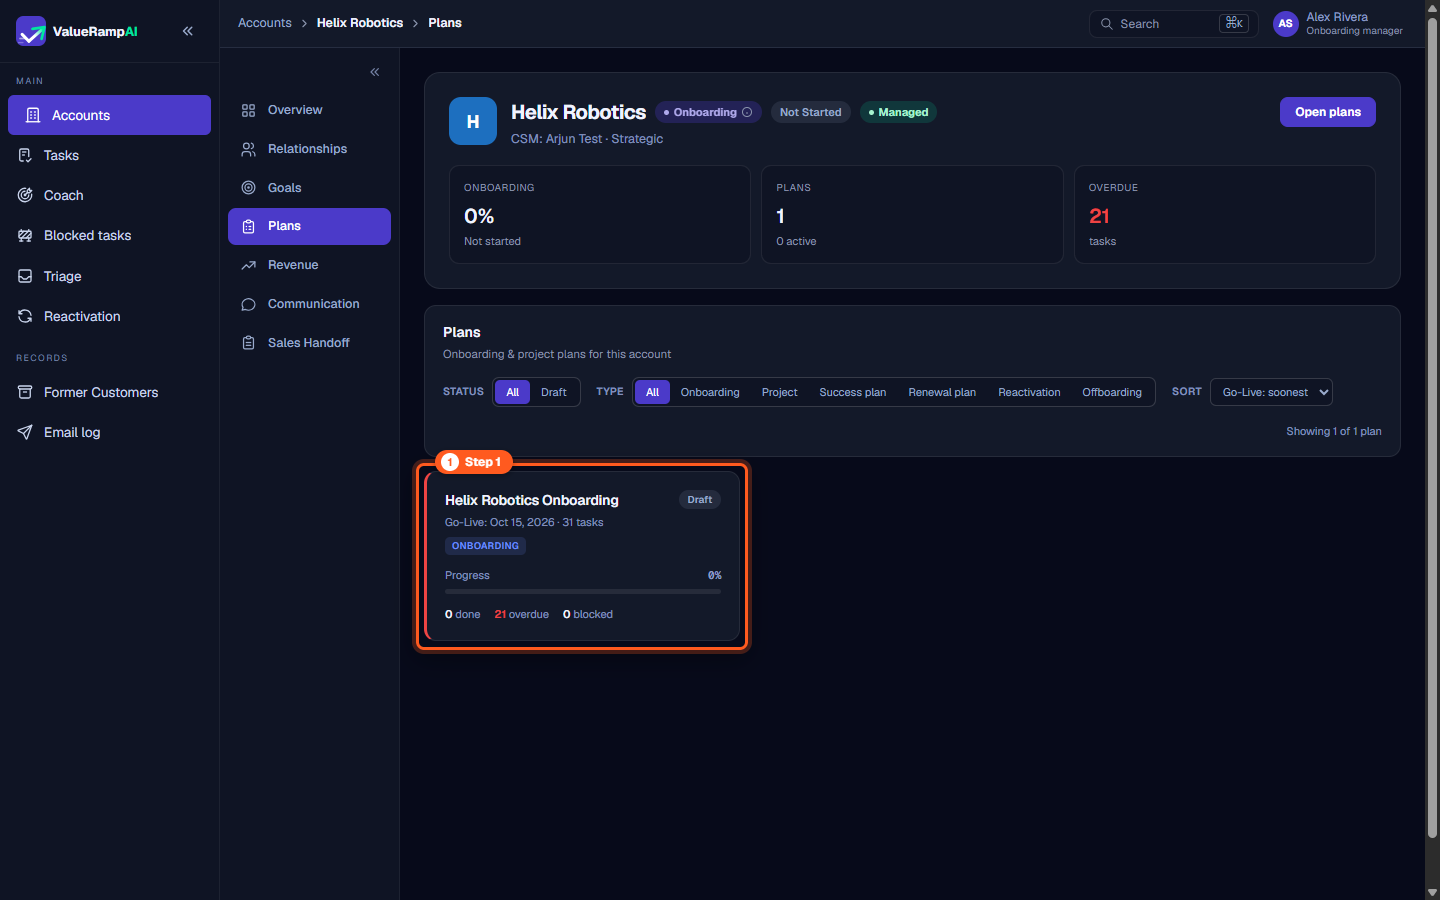
Task: Click the Sales Handoff clipboard icon
Action: click(x=249, y=343)
